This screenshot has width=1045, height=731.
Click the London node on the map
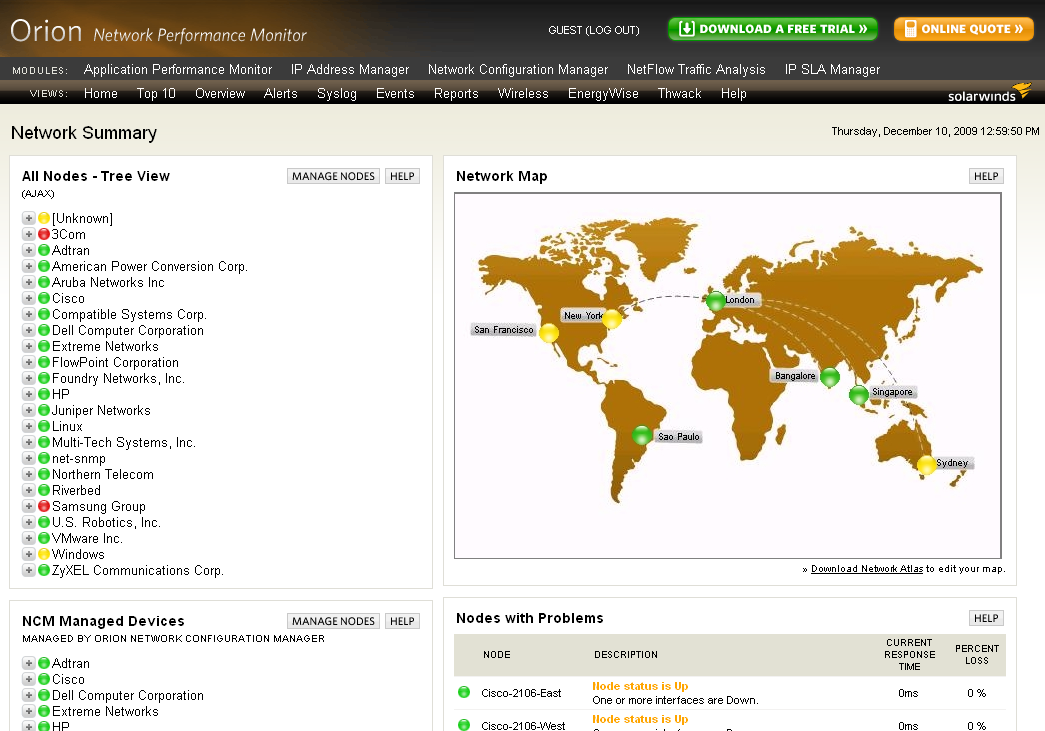[x=715, y=301]
